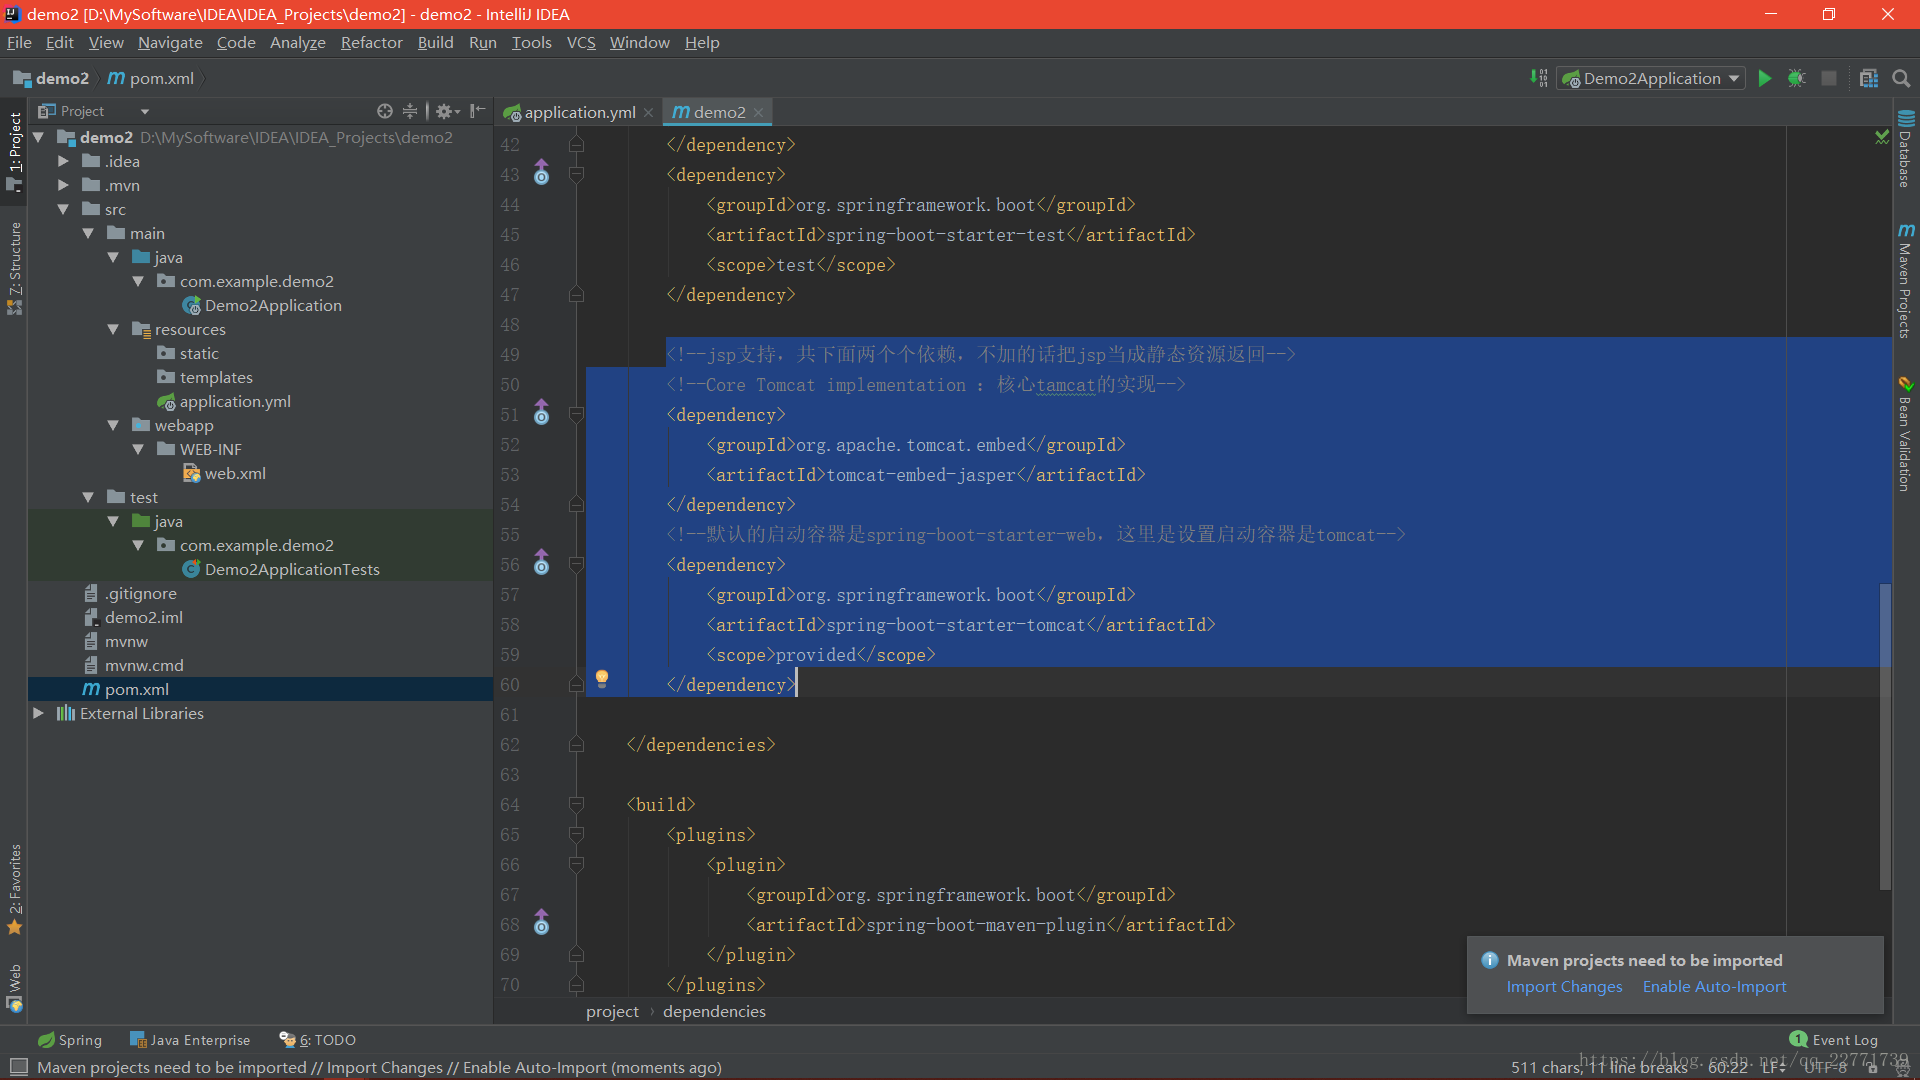Open the Spring tool window
This screenshot has height=1080, width=1920.
pos(70,1040)
